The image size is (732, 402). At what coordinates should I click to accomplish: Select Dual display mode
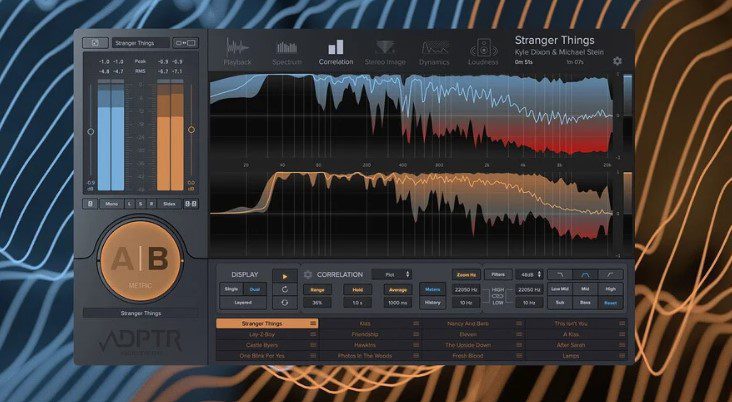click(x=255, y=289)
